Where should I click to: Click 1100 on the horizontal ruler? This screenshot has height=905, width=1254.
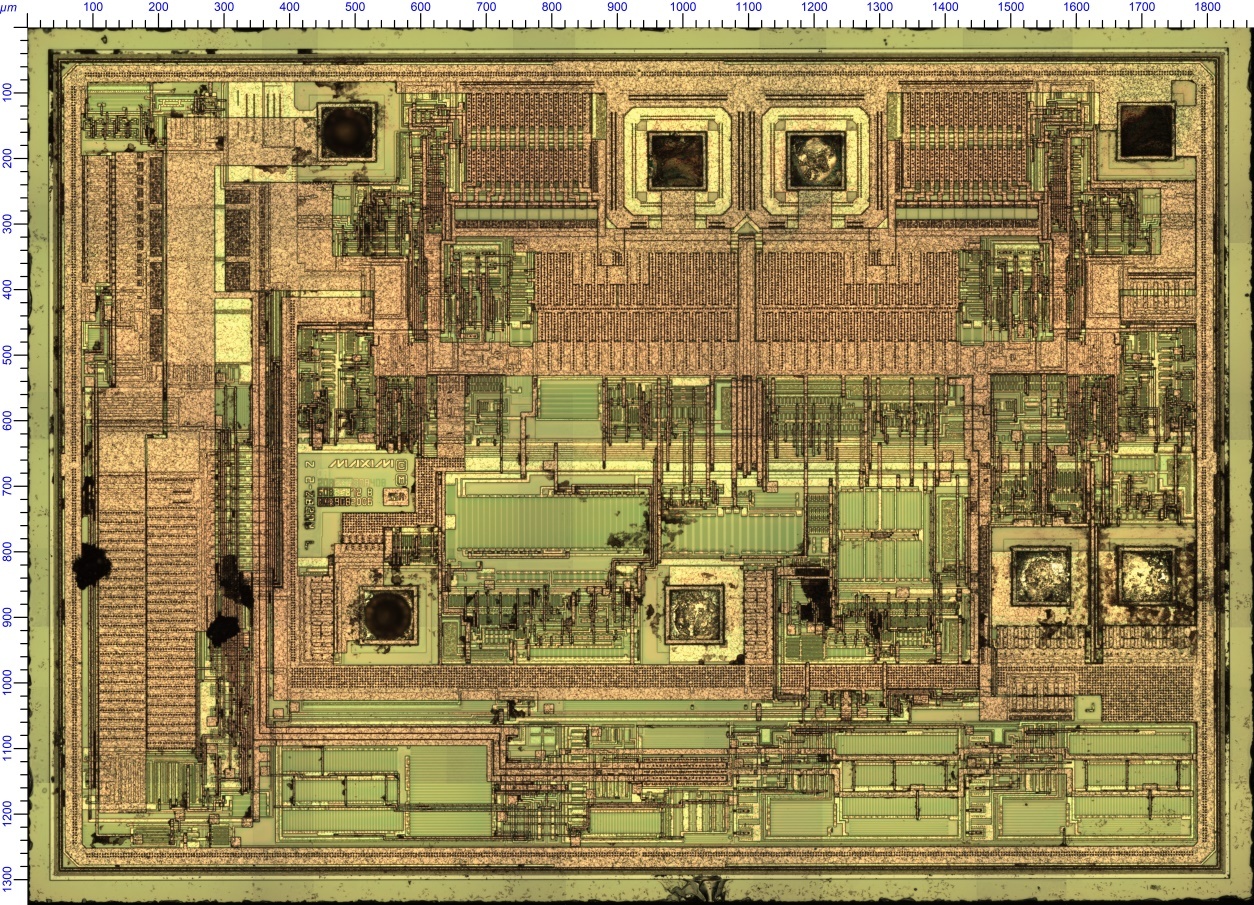point(749,7)
